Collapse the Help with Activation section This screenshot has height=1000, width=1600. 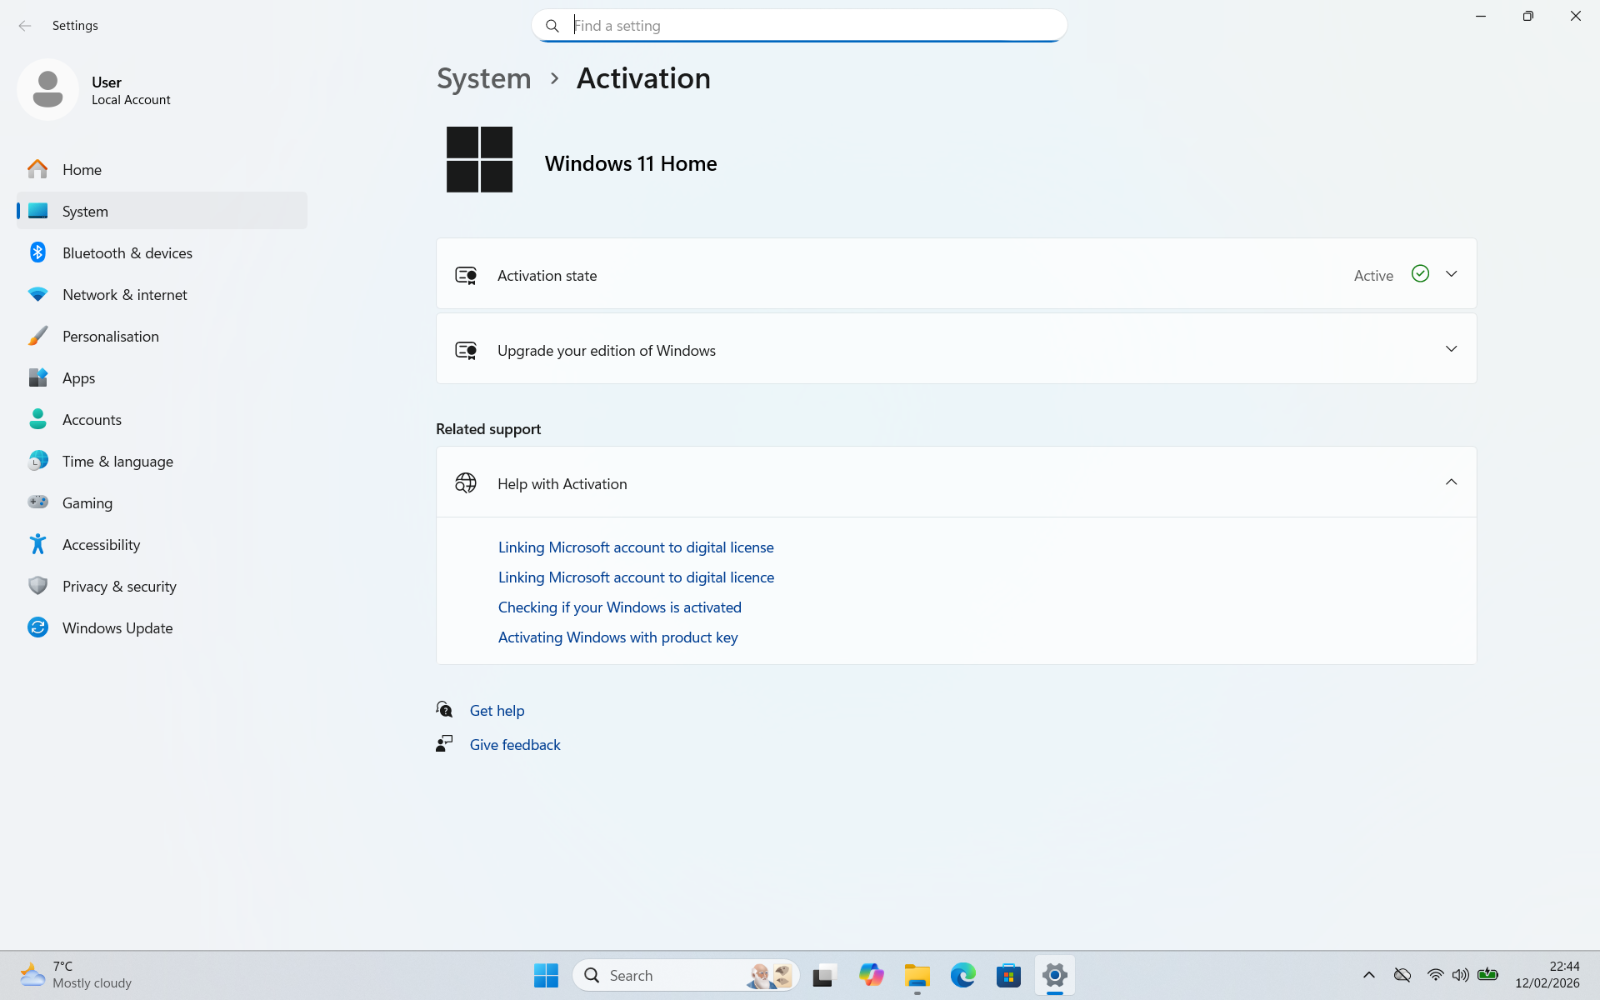click(x=1451, y=483)
